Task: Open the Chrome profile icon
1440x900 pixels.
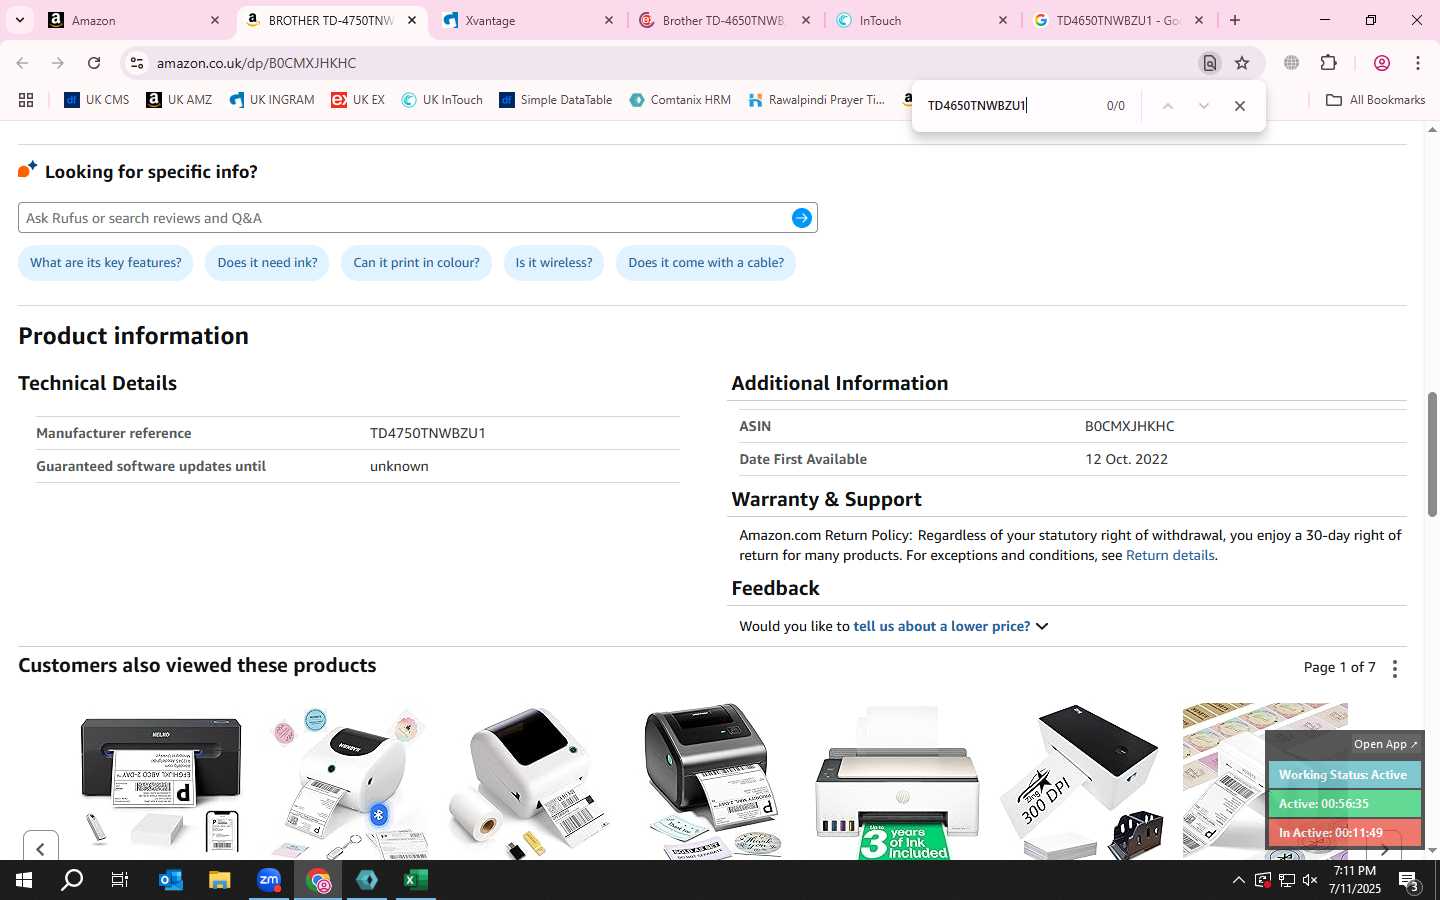Action: pyautogui.click(x=1382, y=63)
